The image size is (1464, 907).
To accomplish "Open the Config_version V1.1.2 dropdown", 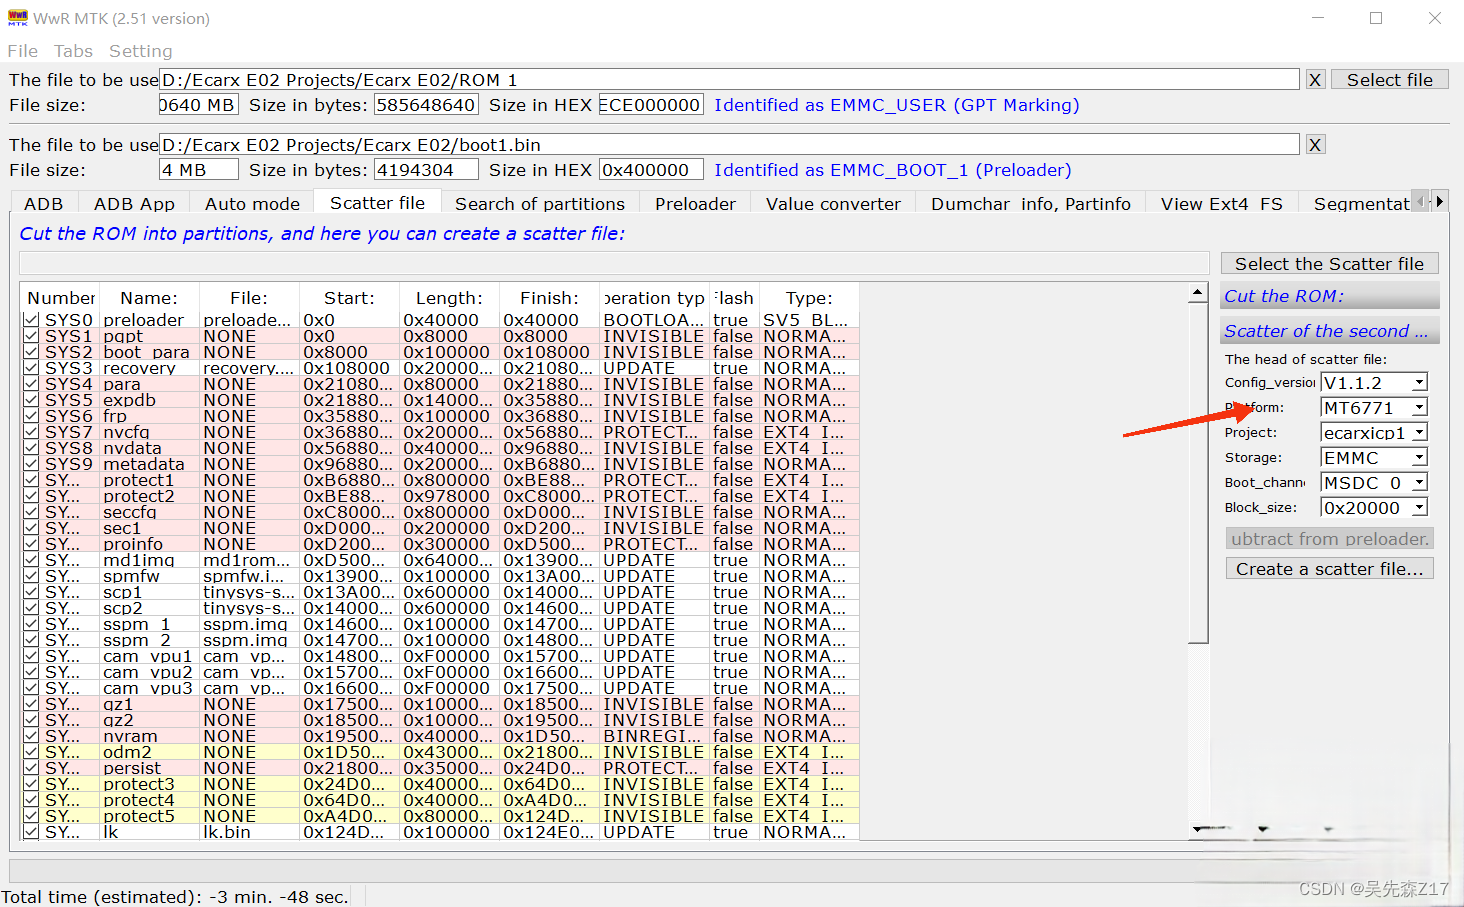I will [x=1419, y=383].
